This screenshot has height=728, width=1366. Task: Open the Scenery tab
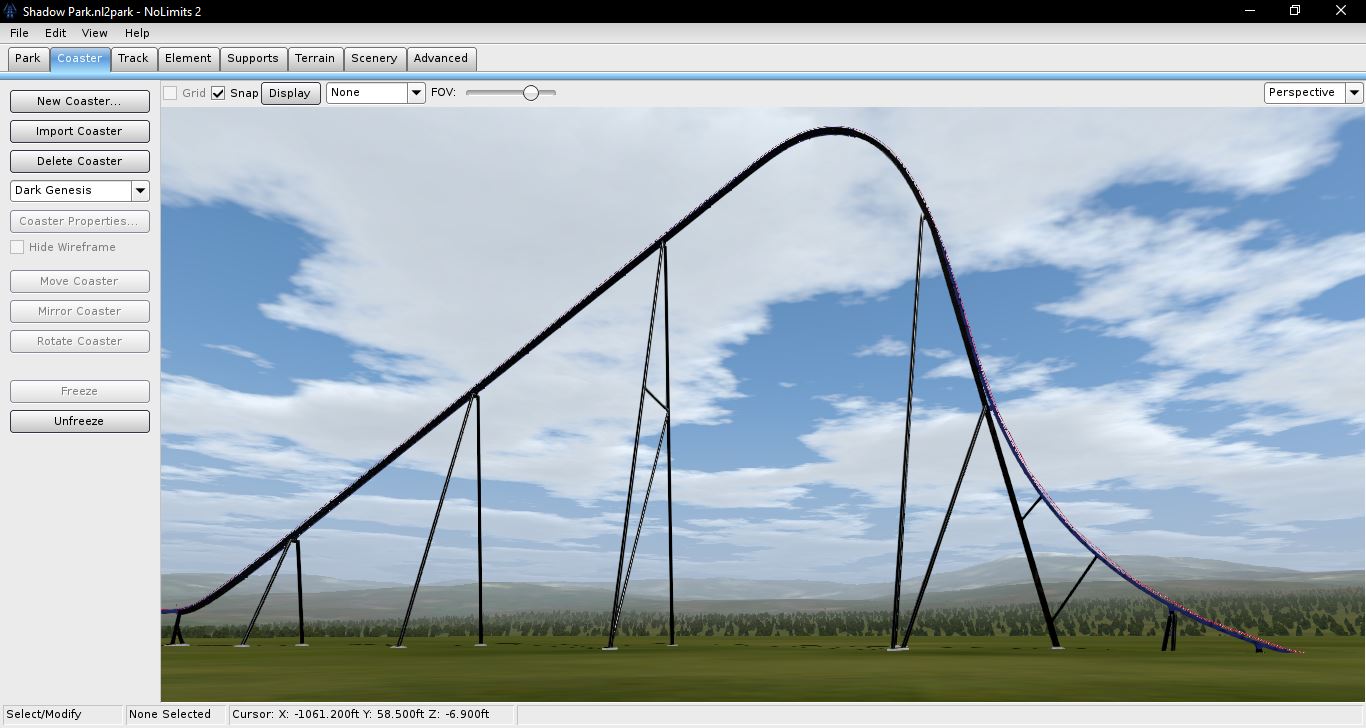pos(374,58)
